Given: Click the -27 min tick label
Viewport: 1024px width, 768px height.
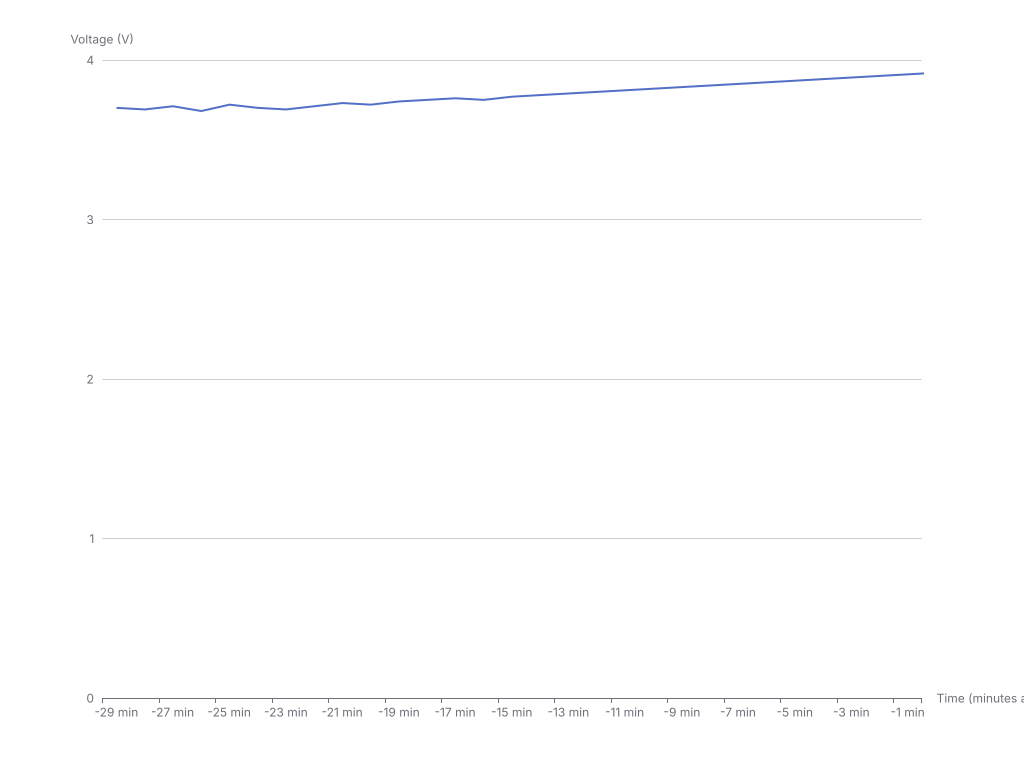Looking at the screenshot, I should (173, 713).
